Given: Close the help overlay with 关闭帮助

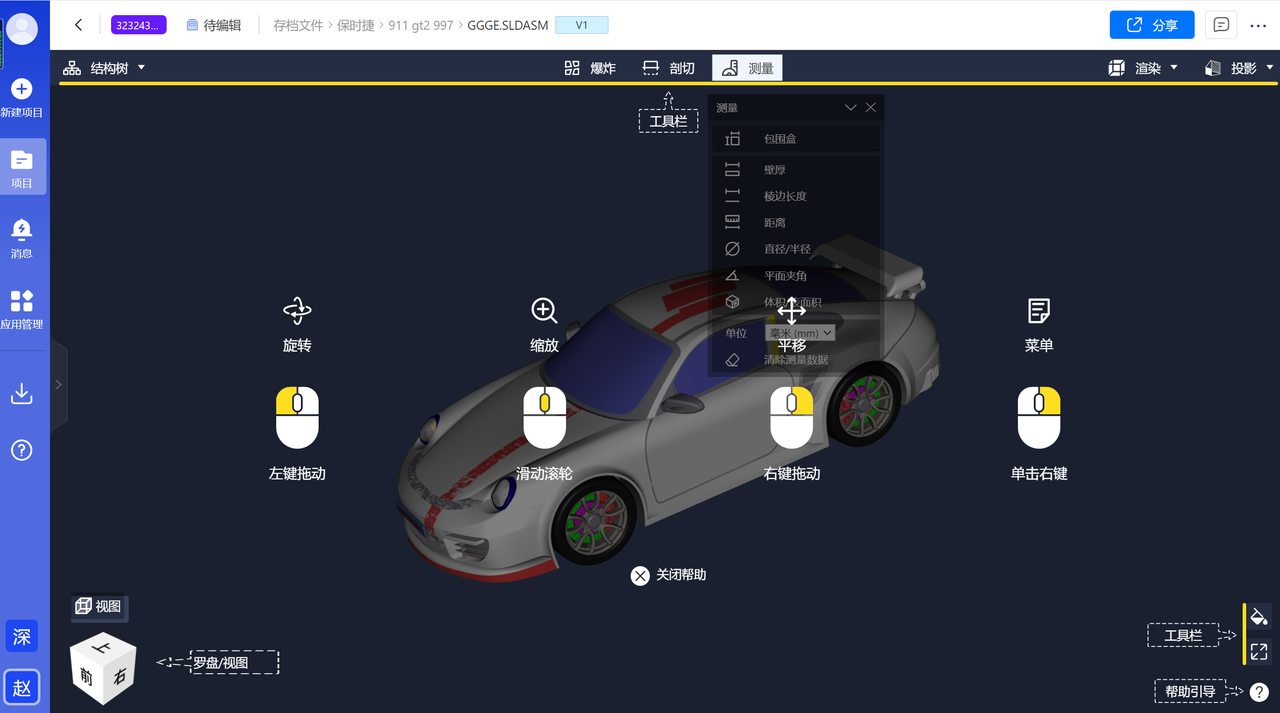Looking at the screenshot, I should (668, 575).
